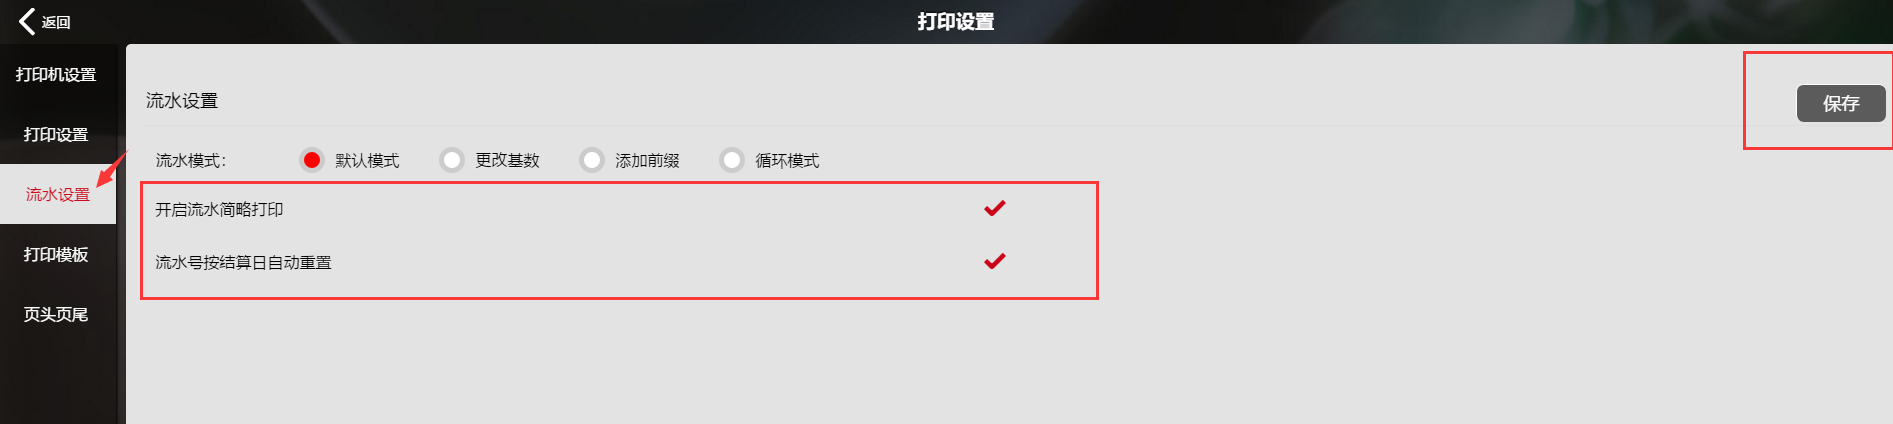Open the 打印模板 sidebar section
Screen dimensions: 1893x424
pos(56,254)
